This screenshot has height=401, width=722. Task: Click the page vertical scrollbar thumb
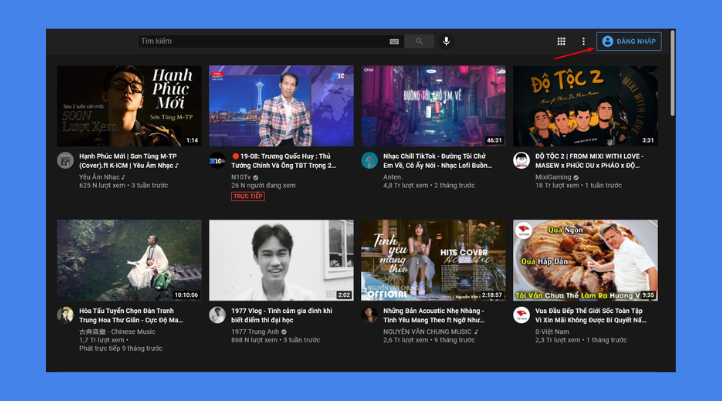(x=673, y=73)
